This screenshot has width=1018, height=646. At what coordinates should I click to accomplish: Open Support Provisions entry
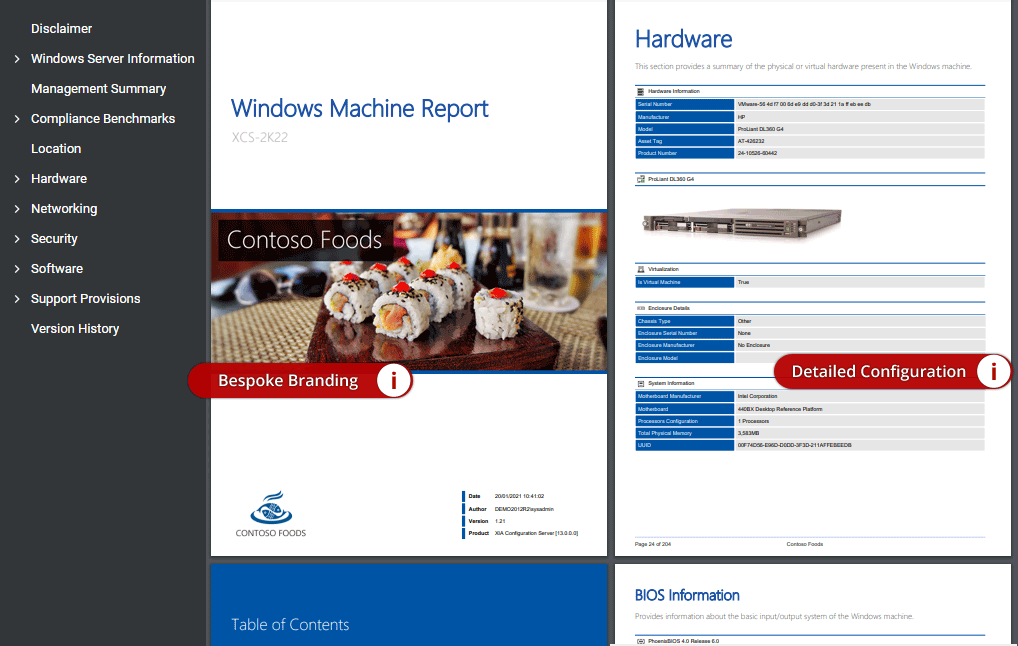tap(85, 299)
